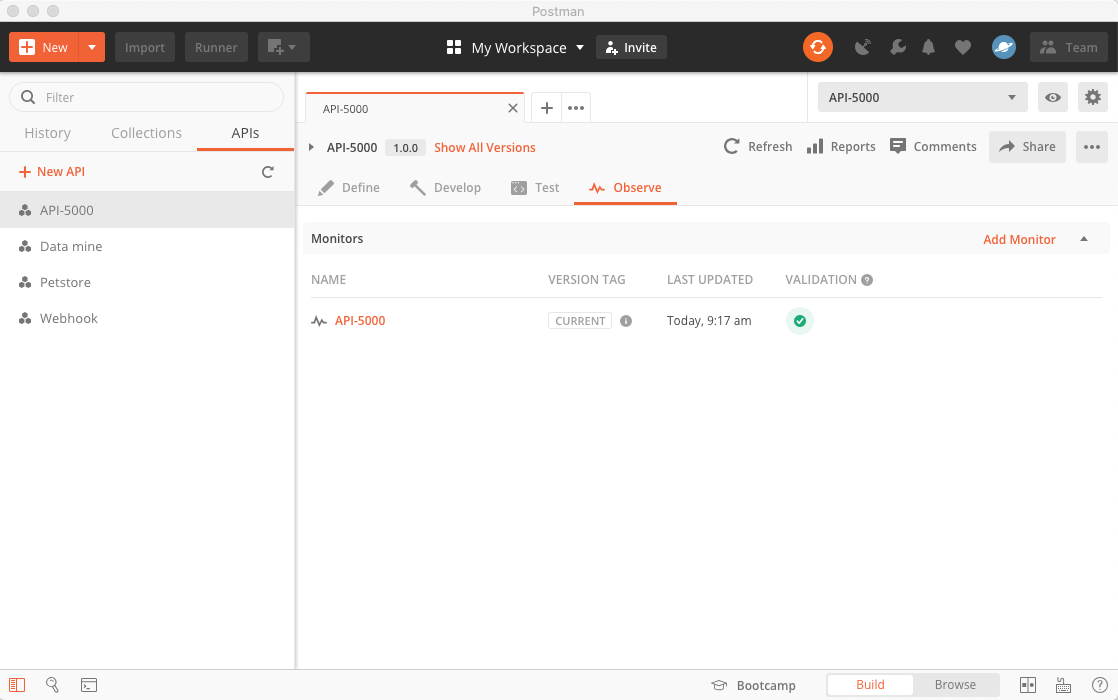Switch to Build mode

870,684
